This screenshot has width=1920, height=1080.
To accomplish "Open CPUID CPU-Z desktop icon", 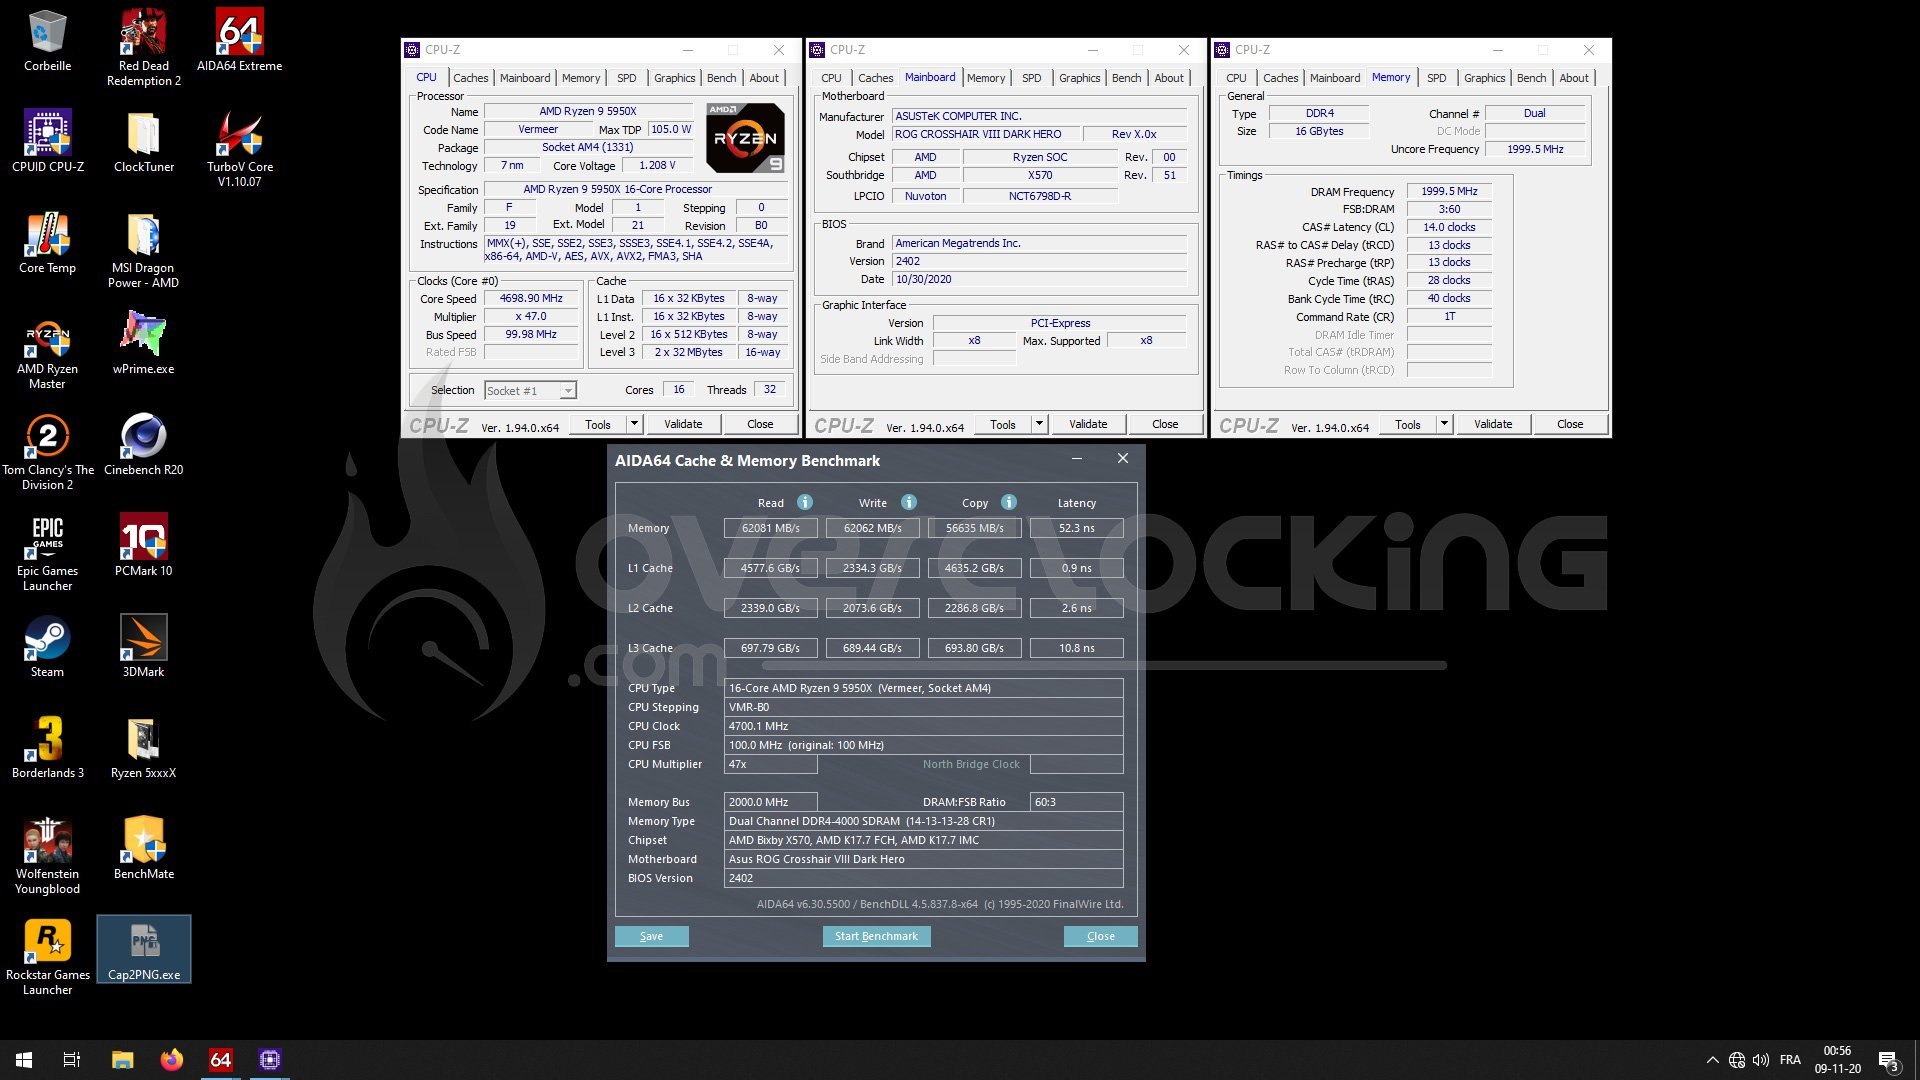I will coord(47,142).
